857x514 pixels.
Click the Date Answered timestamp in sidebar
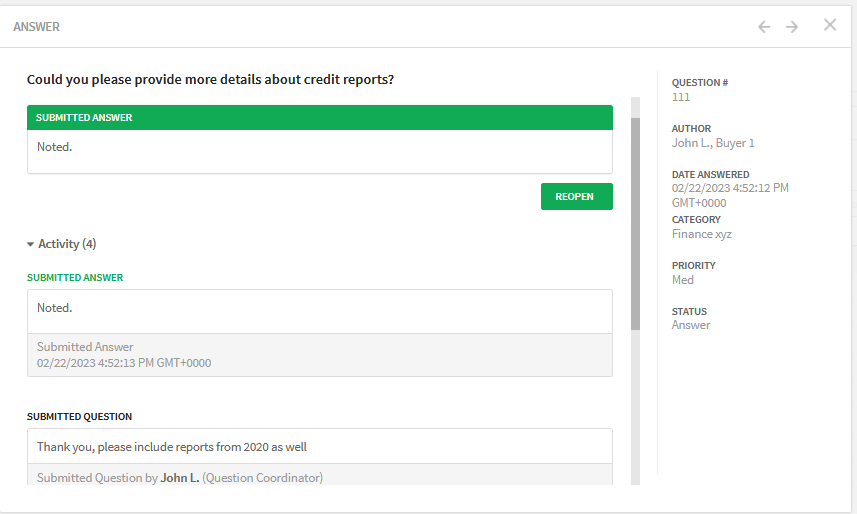(x=730, y=195)
